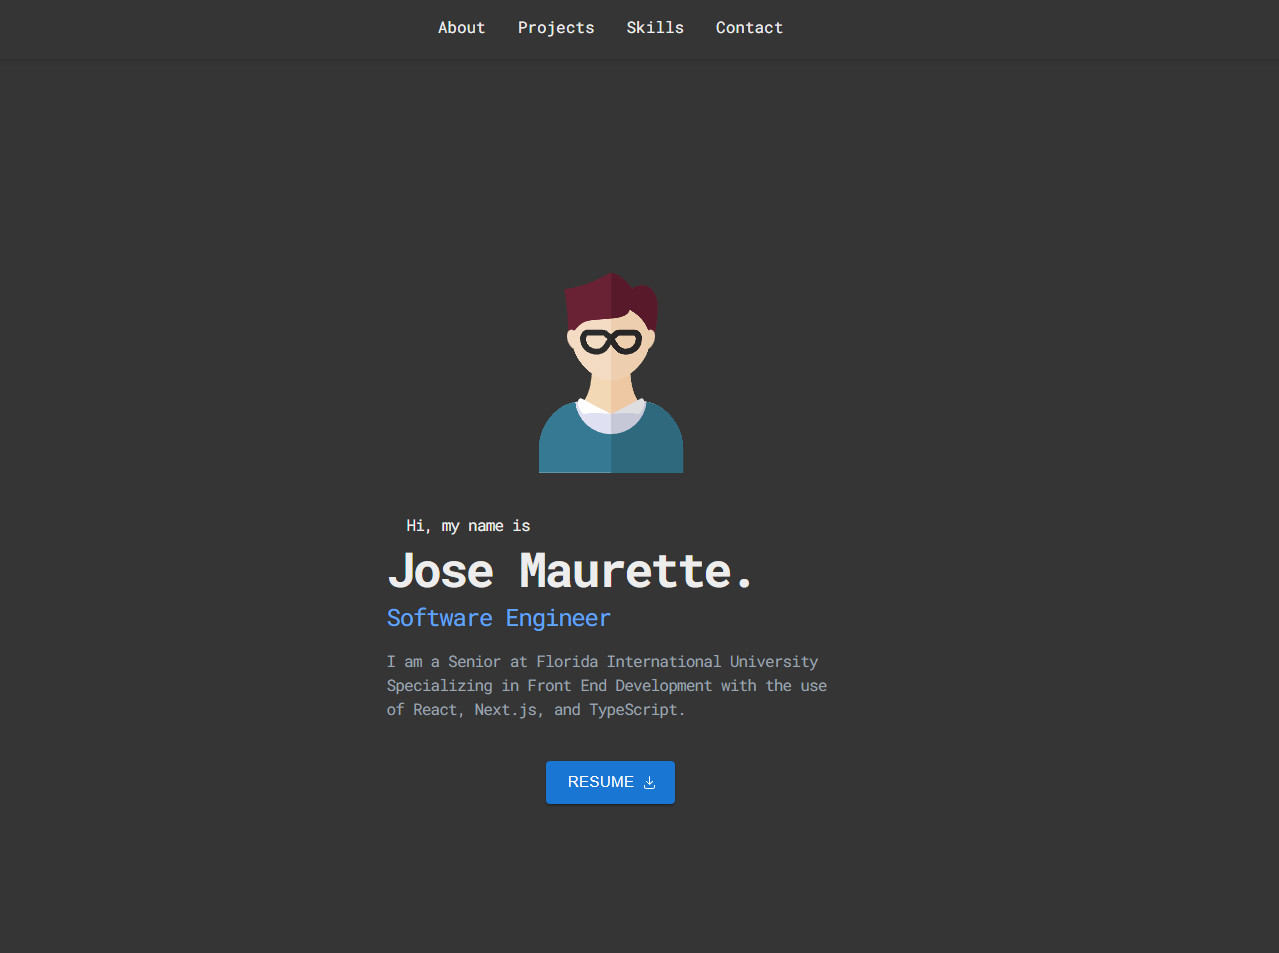The height and width of the screenshot is (953, 1279).
Task: Click the word "Jose" in the heading
Action: coord(440,571)
